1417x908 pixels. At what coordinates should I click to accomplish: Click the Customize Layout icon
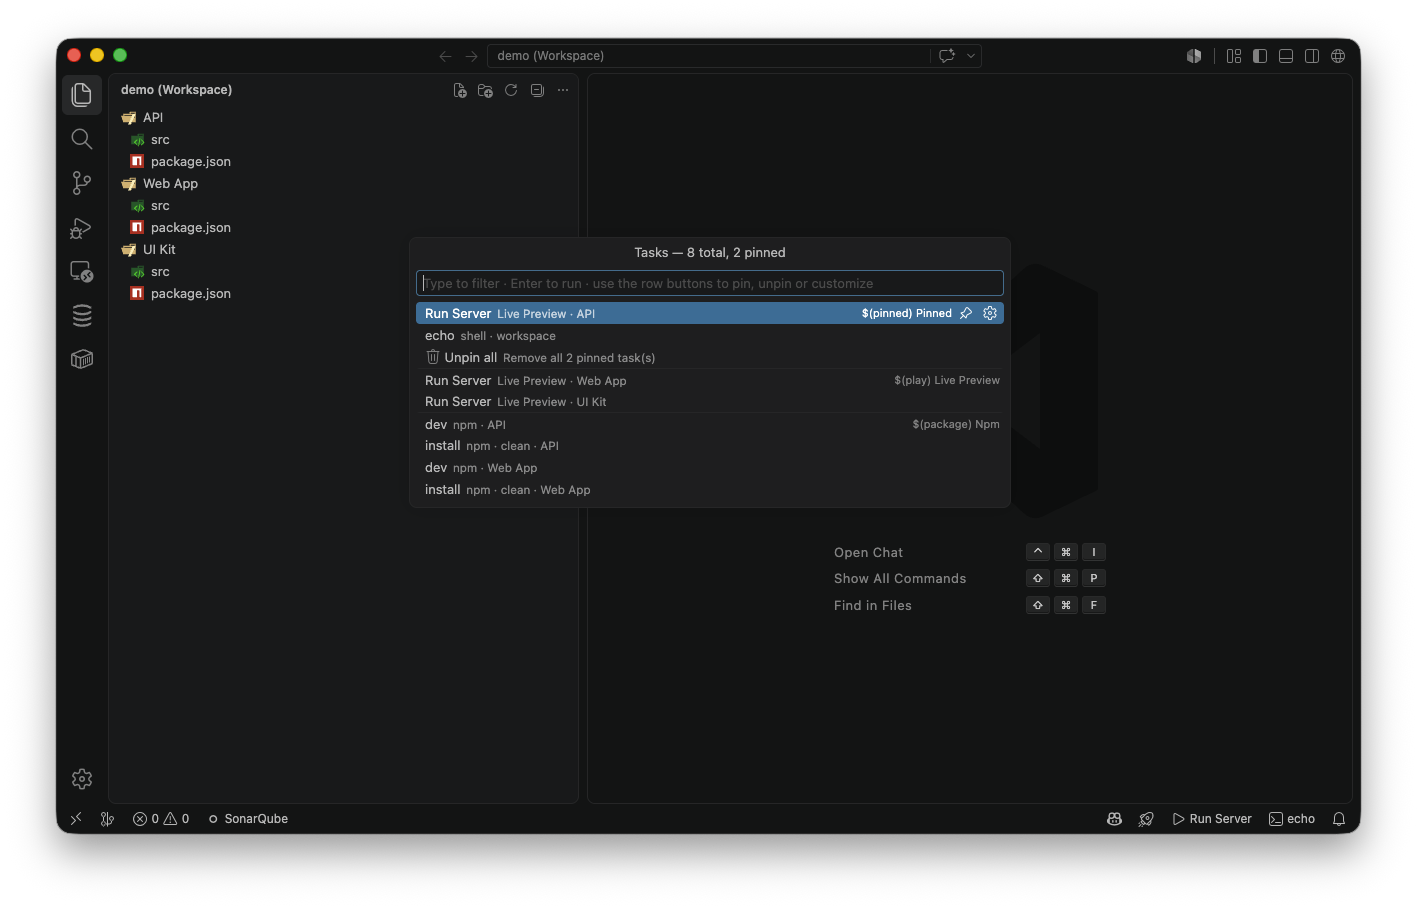(1234, 56)
